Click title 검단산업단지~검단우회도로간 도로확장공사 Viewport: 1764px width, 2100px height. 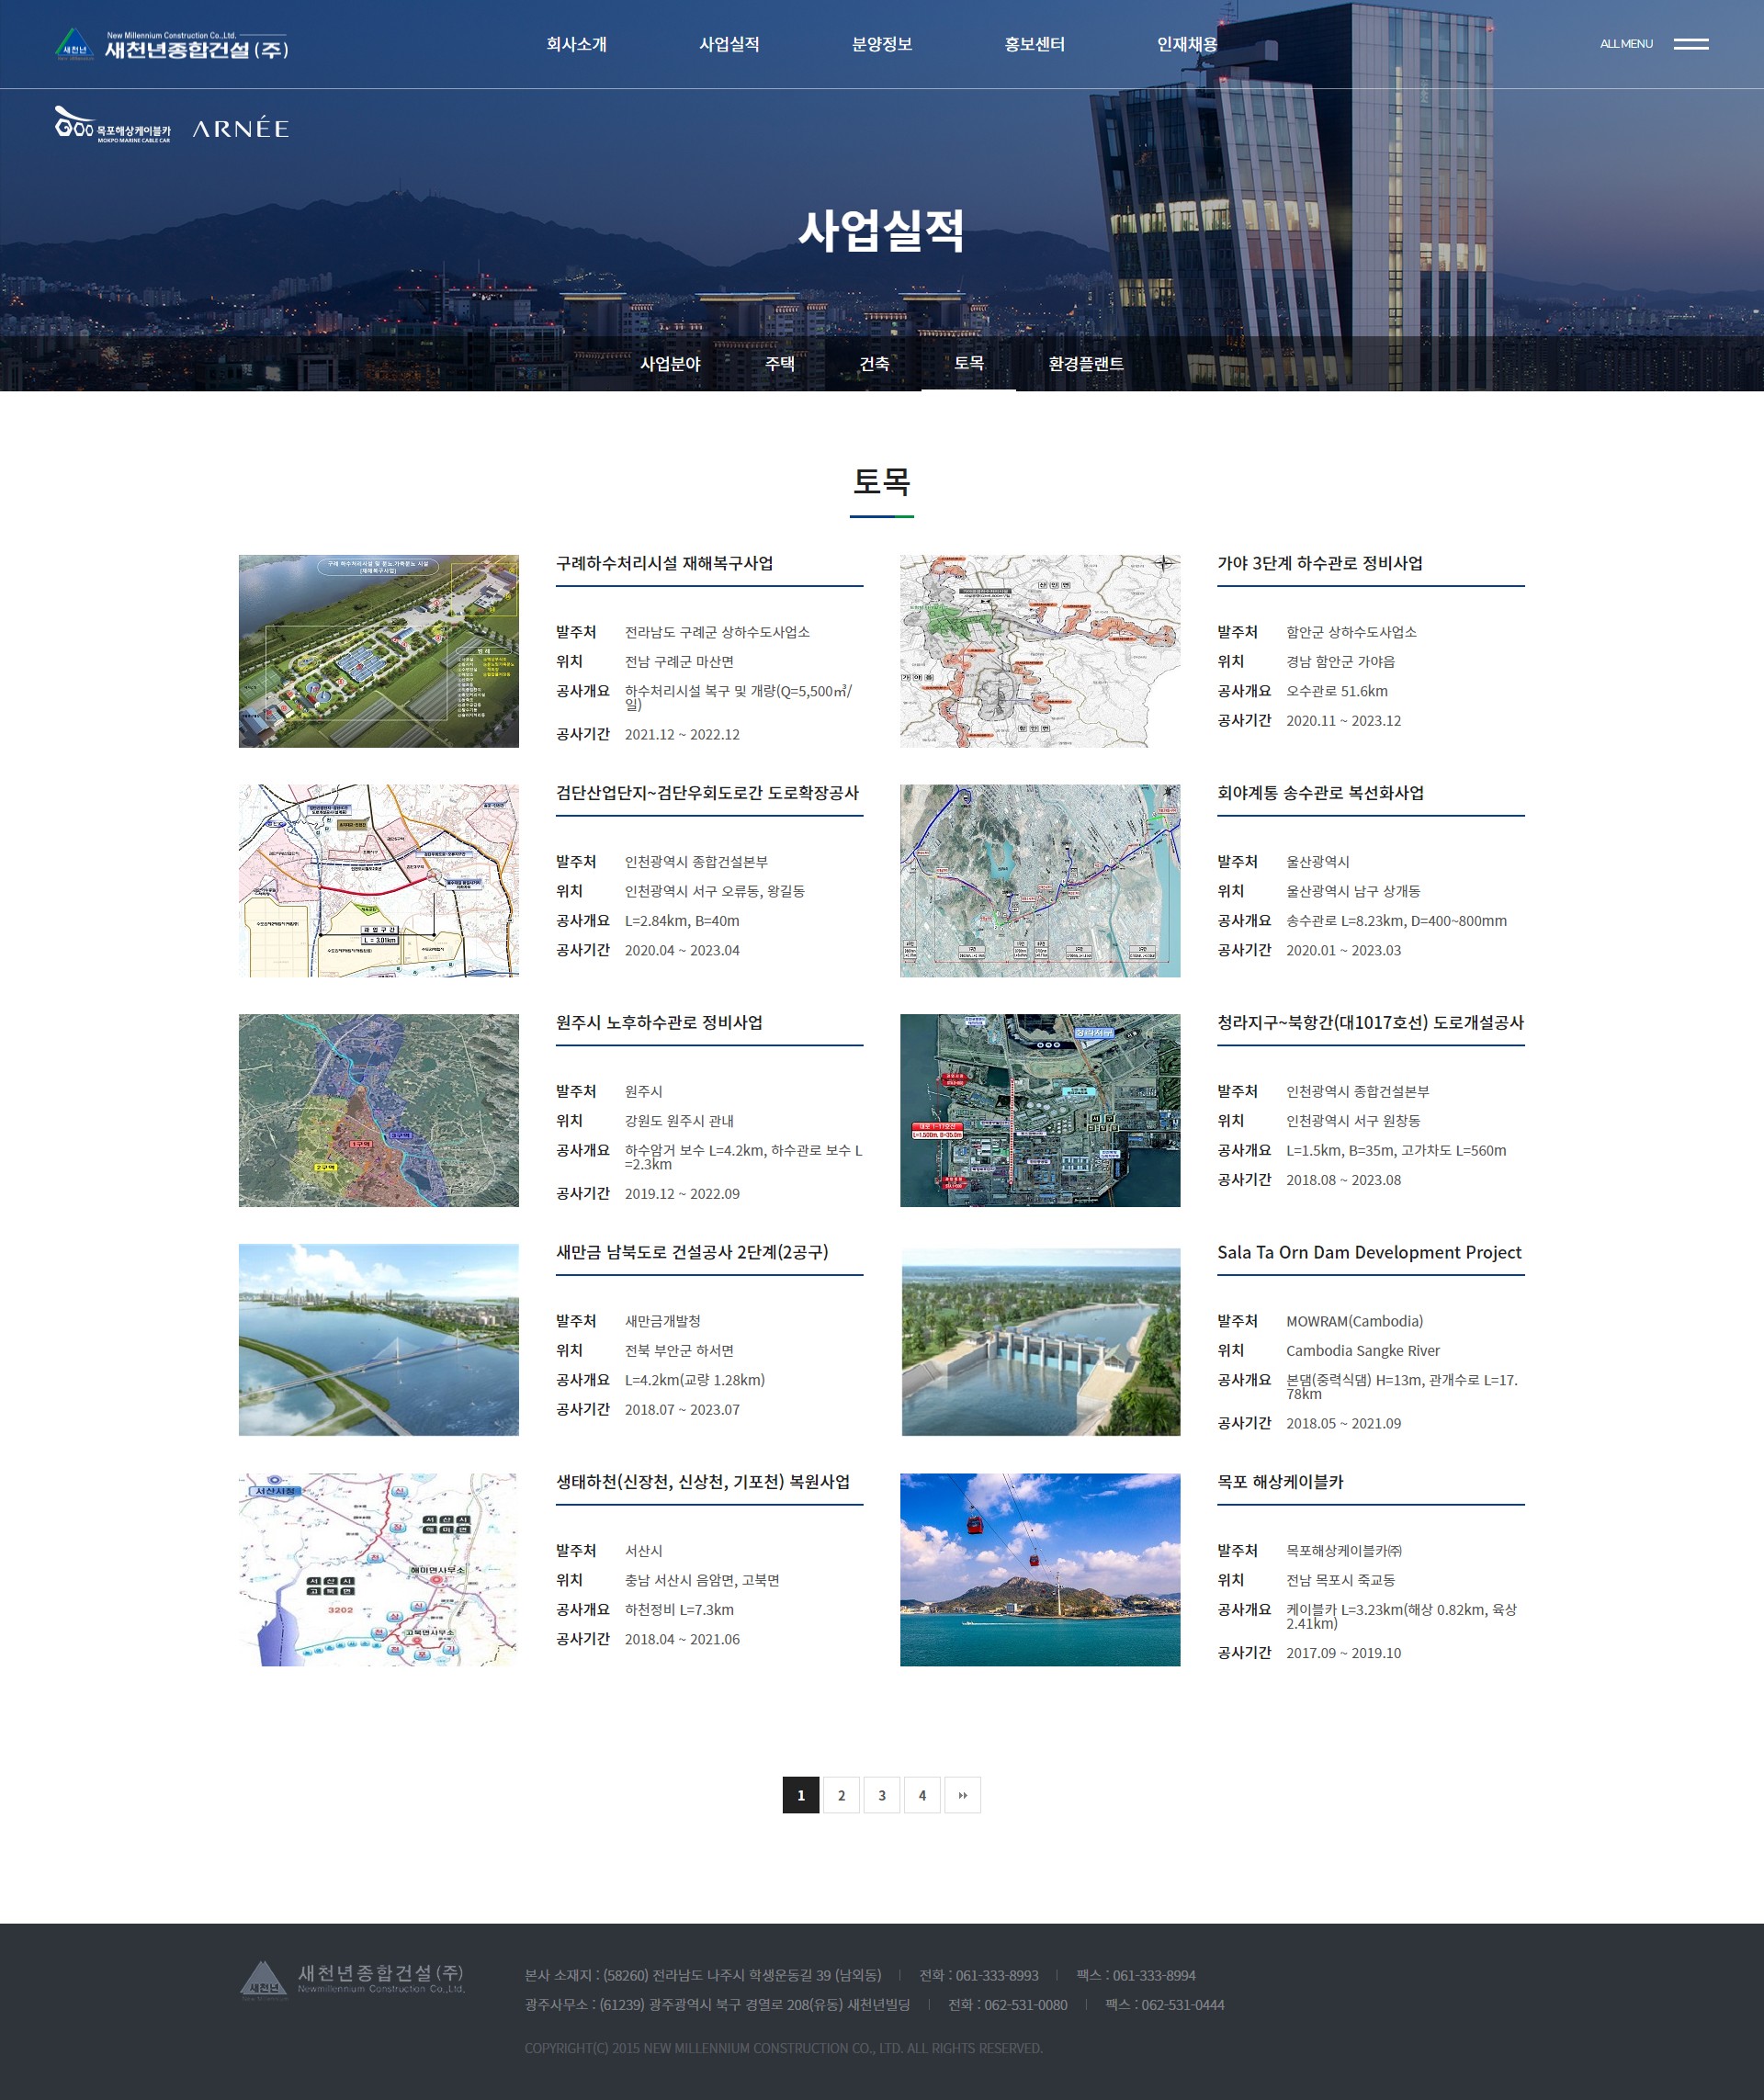(708, 793)
